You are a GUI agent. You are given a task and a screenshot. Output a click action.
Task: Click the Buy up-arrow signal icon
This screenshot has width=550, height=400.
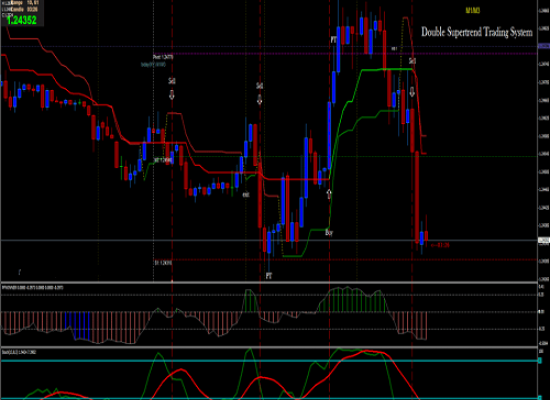(329, 194)
